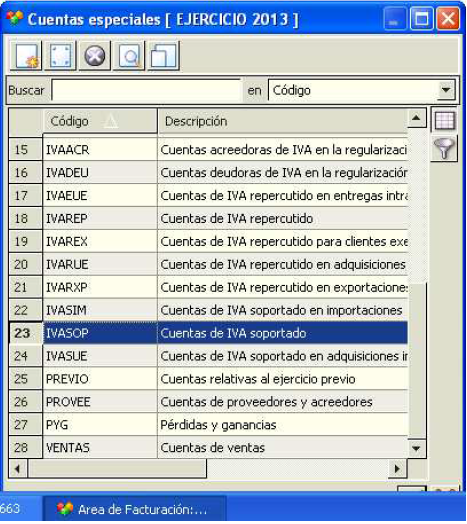Click the Buscar text field

pyautogui.click(x=146, y=90)
